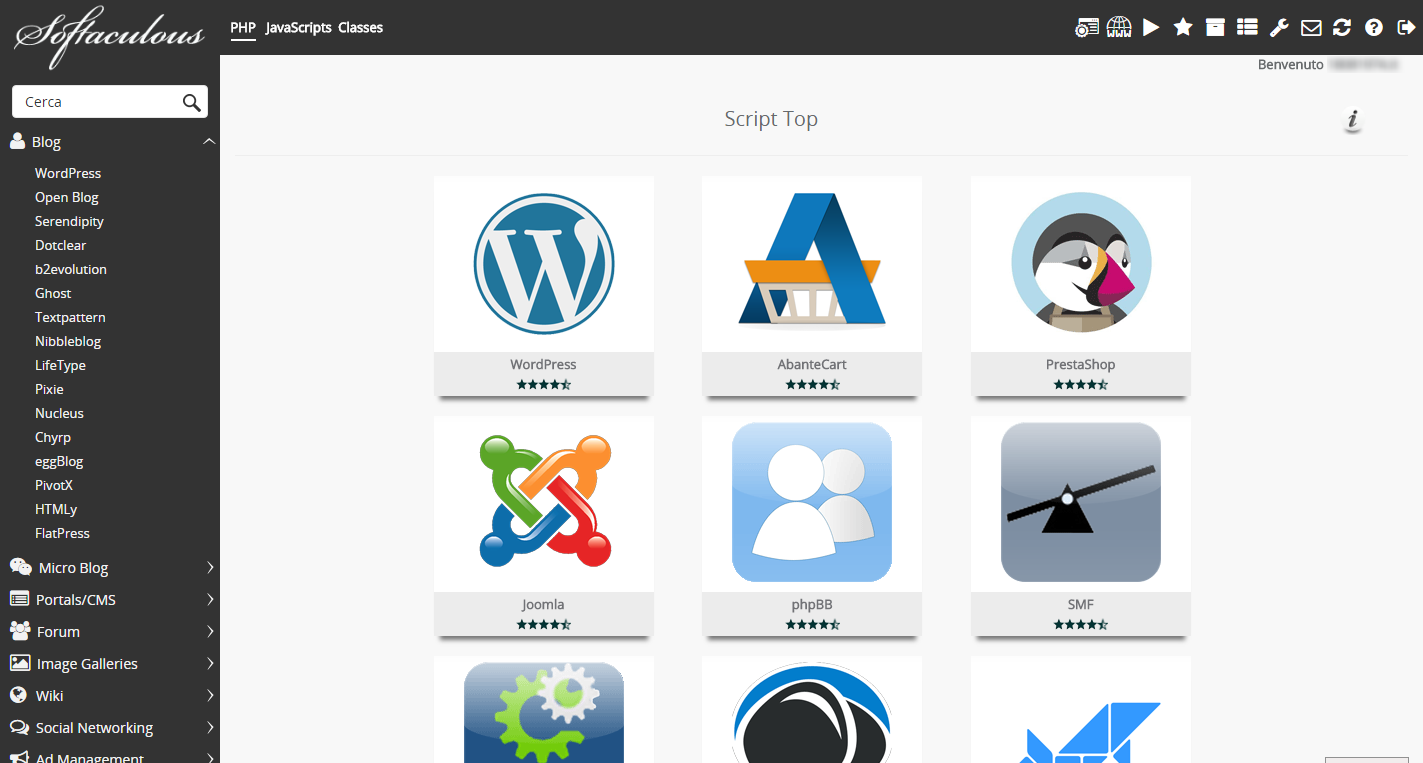Viewport: 1423px width, 763px height.
Task: Select HTMLy in sidebar
Action: (56, 509)
